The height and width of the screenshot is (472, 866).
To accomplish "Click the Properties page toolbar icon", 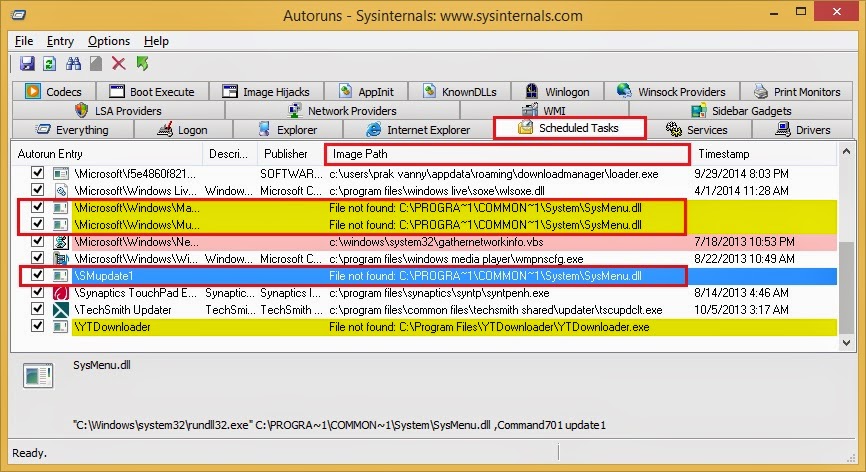I will [x=96, y=63].
